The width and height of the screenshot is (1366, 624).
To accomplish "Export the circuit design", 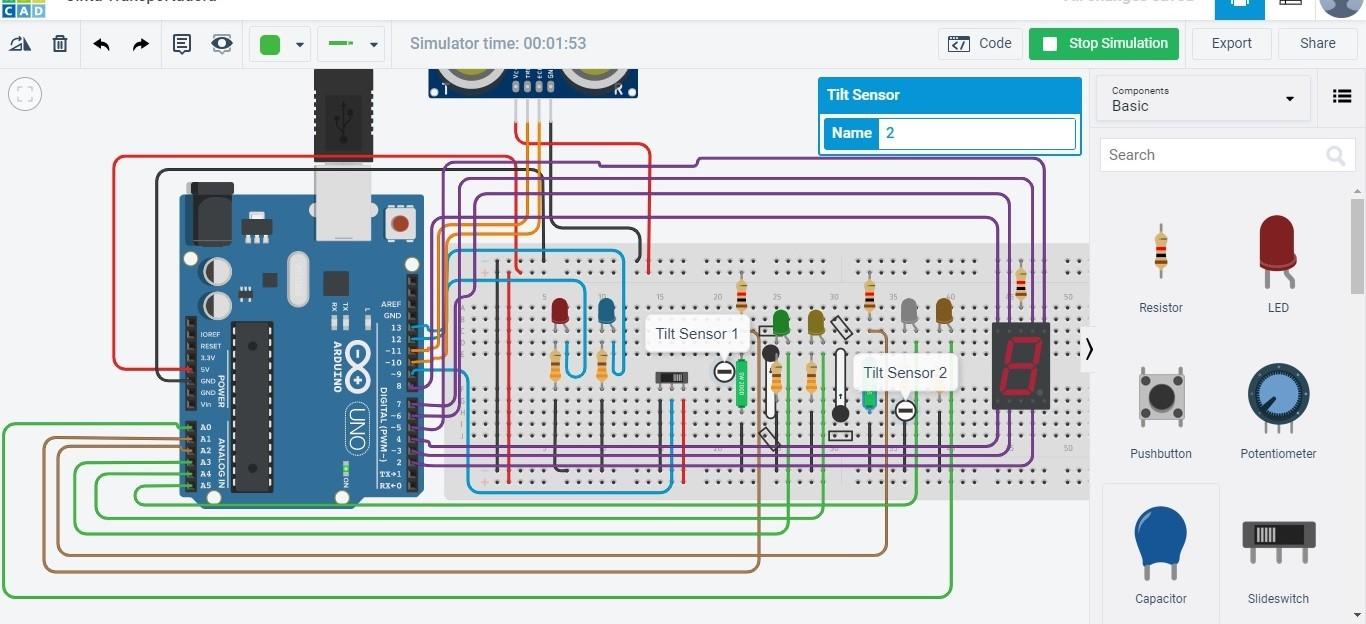I will (x=1231, y=43).
